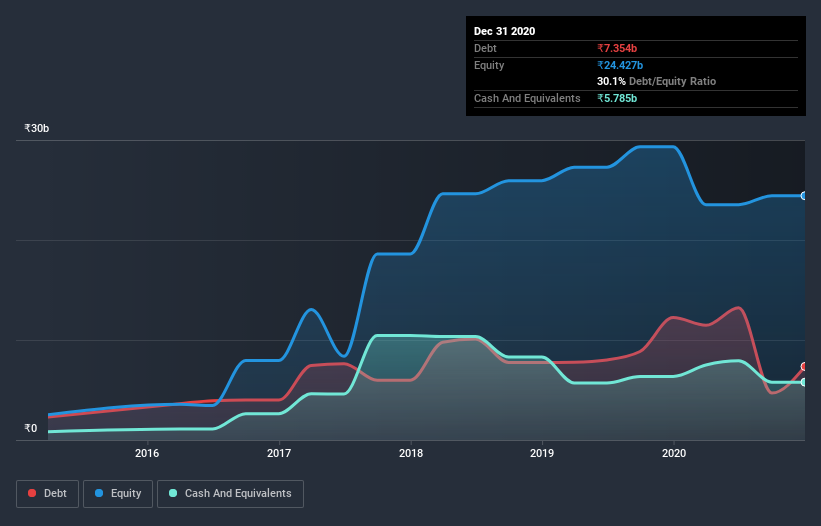Click the 2017 x-axis label
The width and height of the screenshot is (821, 526).
coord(279,453)
